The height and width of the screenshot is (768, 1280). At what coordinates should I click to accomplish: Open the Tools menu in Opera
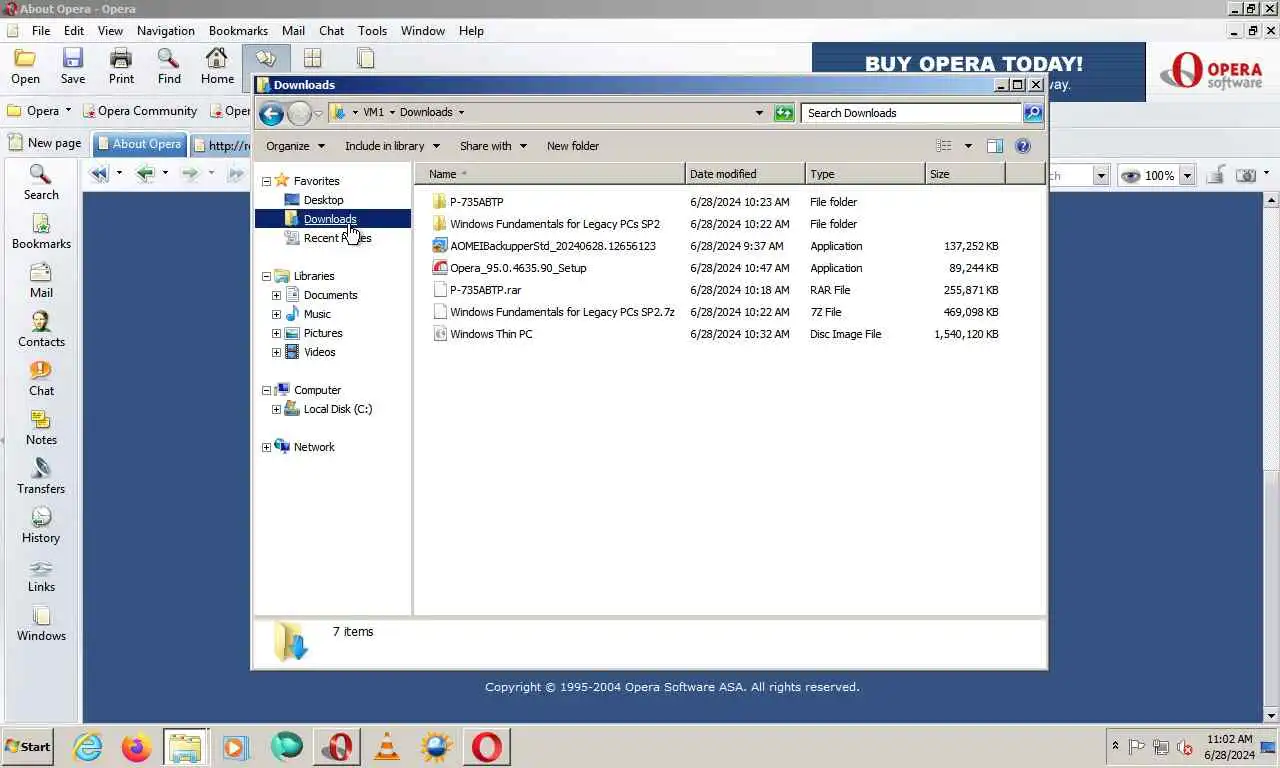tap(372, 31)
